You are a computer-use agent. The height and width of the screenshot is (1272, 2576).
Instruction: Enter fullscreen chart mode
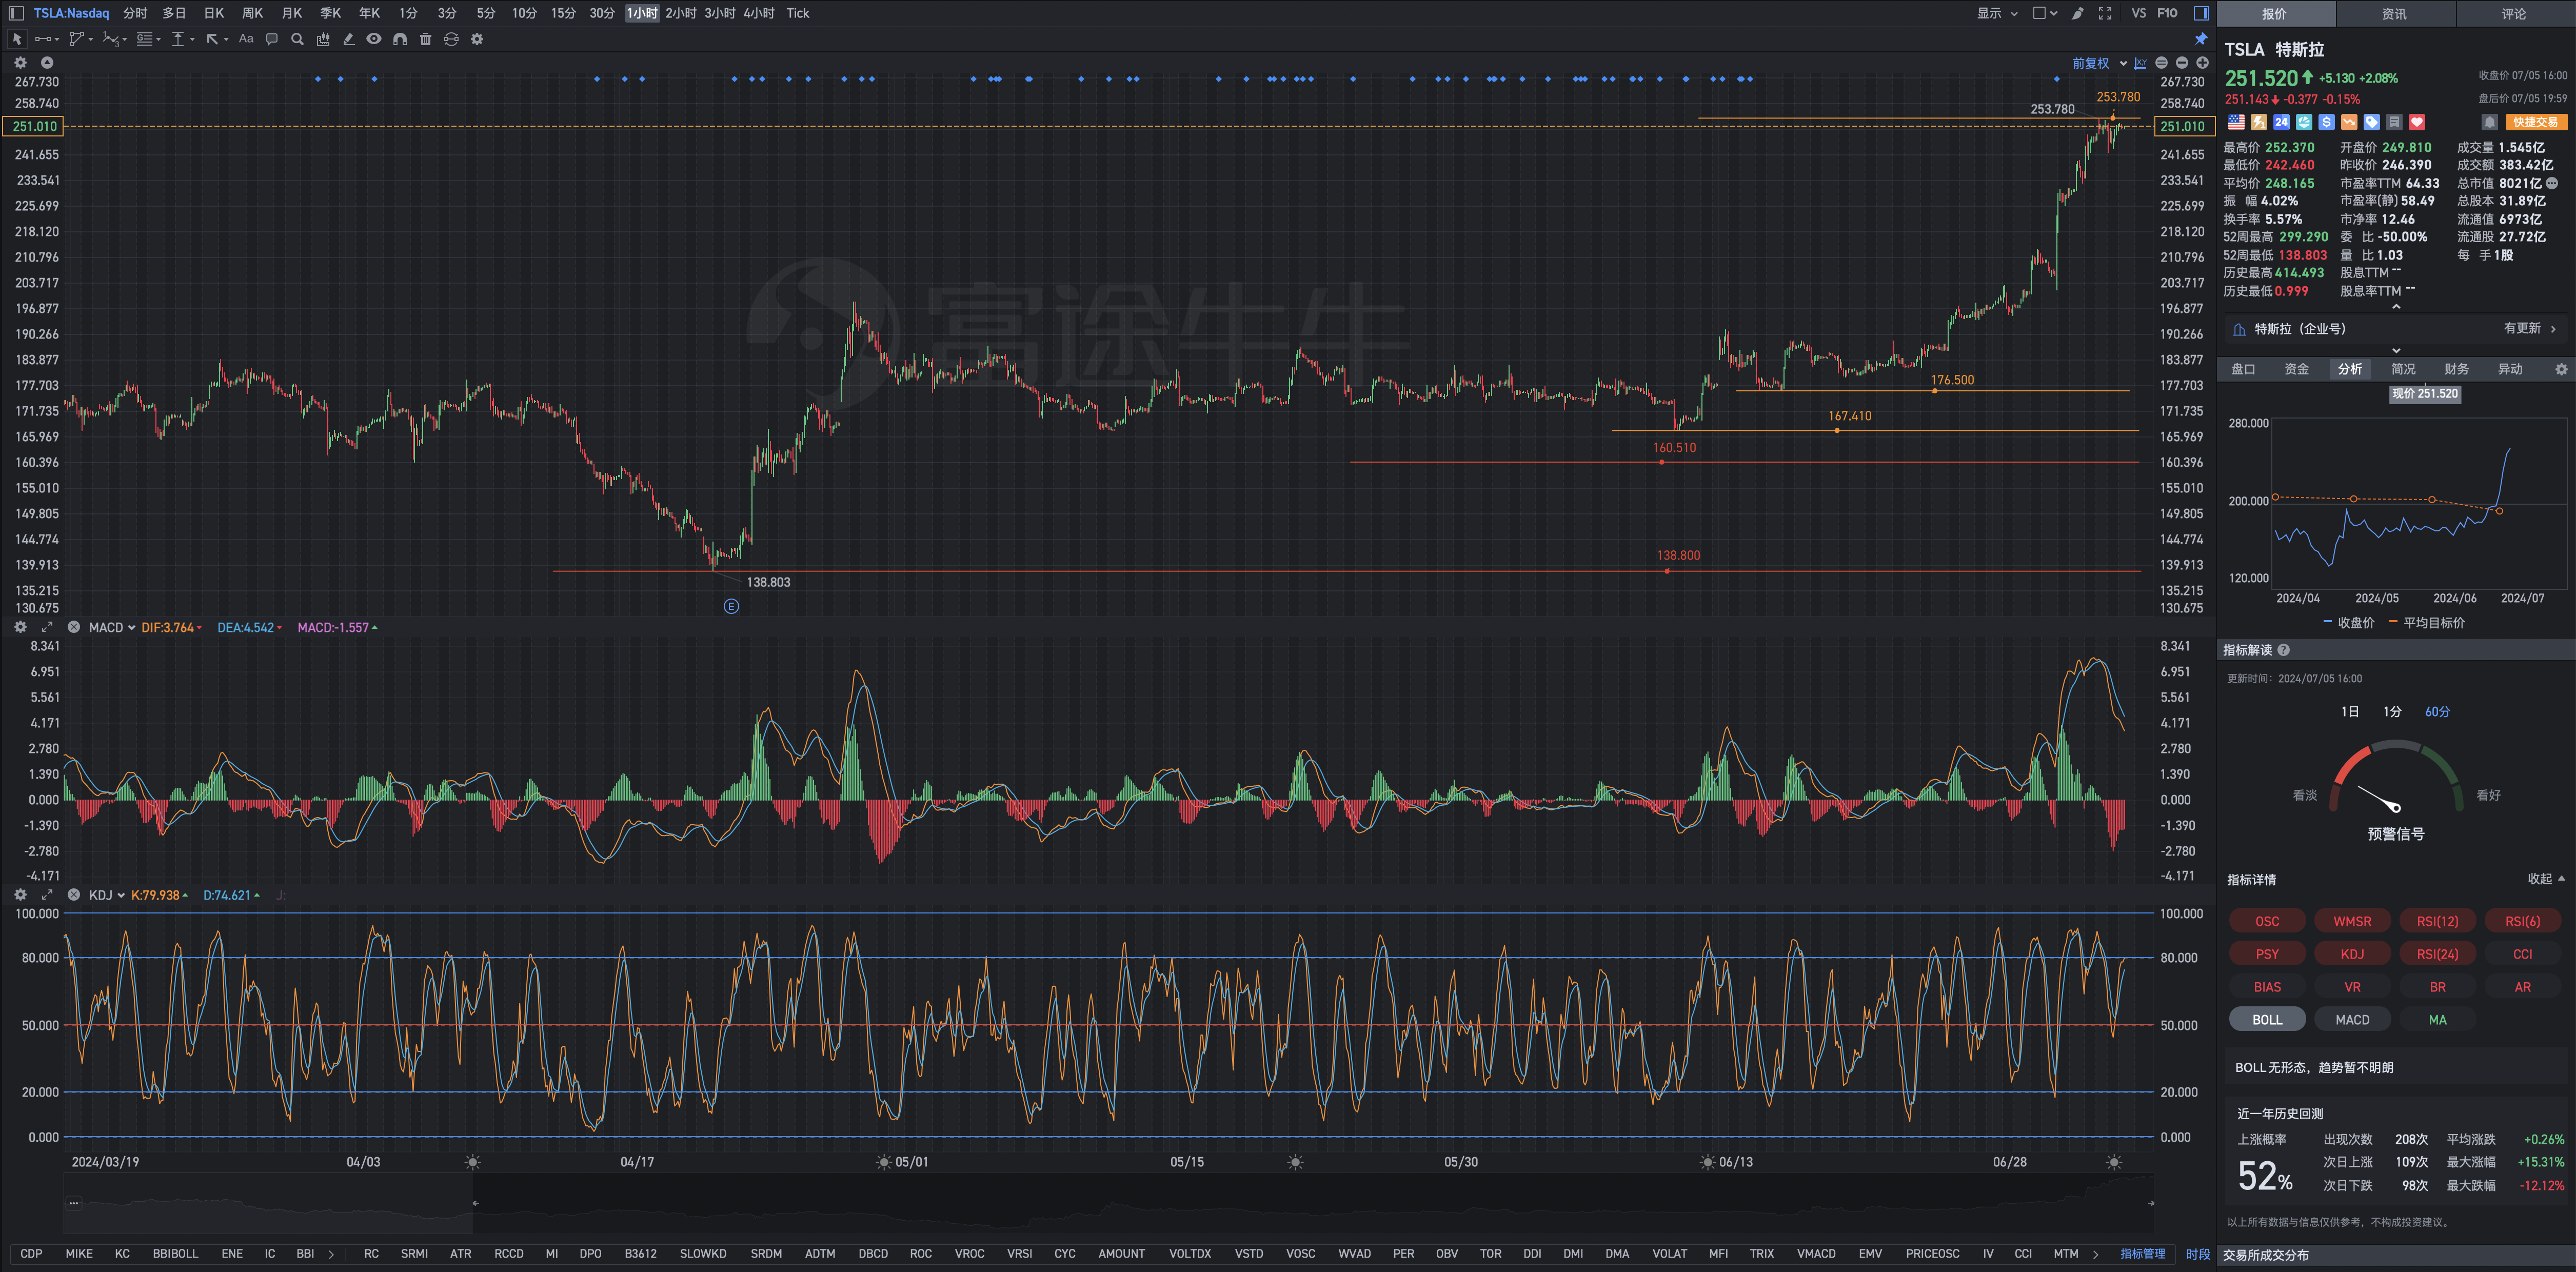point(2105,13)
